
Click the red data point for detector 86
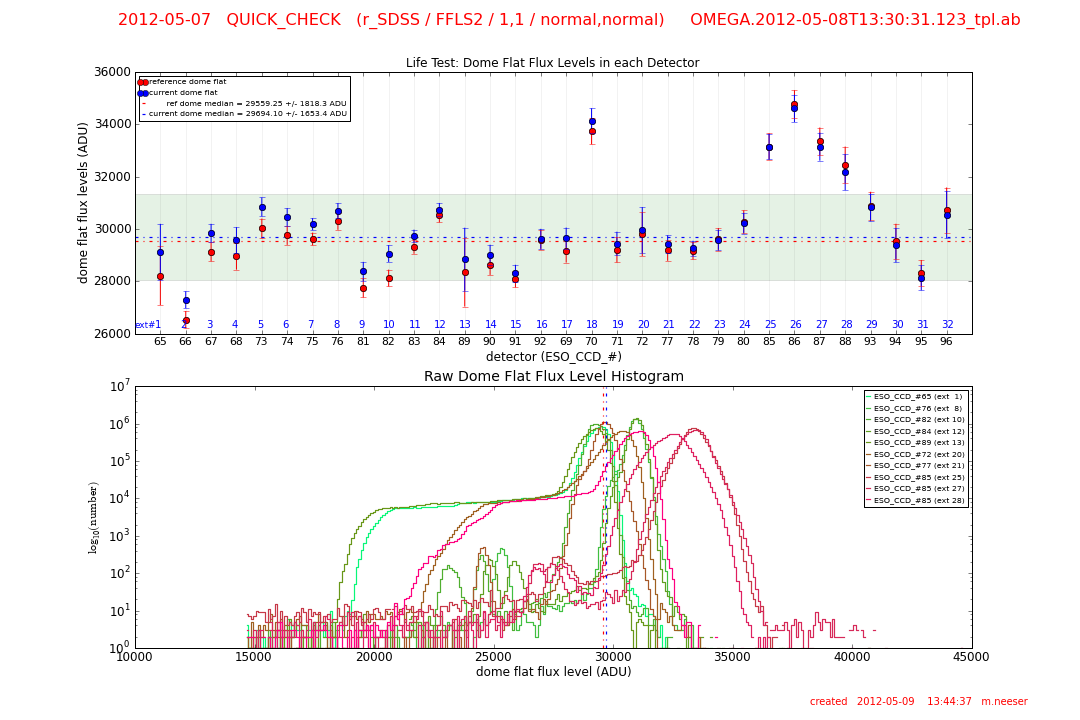tap(794, 104)
